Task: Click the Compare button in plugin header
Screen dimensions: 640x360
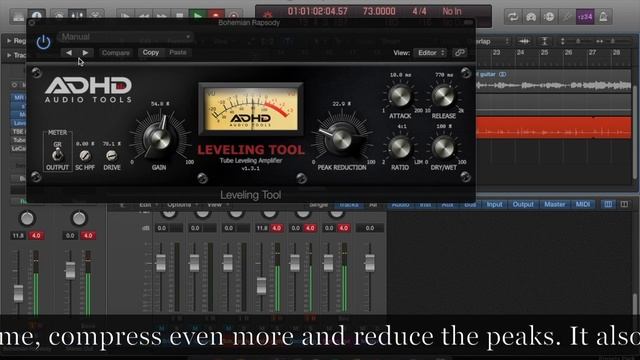Action: [x=116, y=53]
